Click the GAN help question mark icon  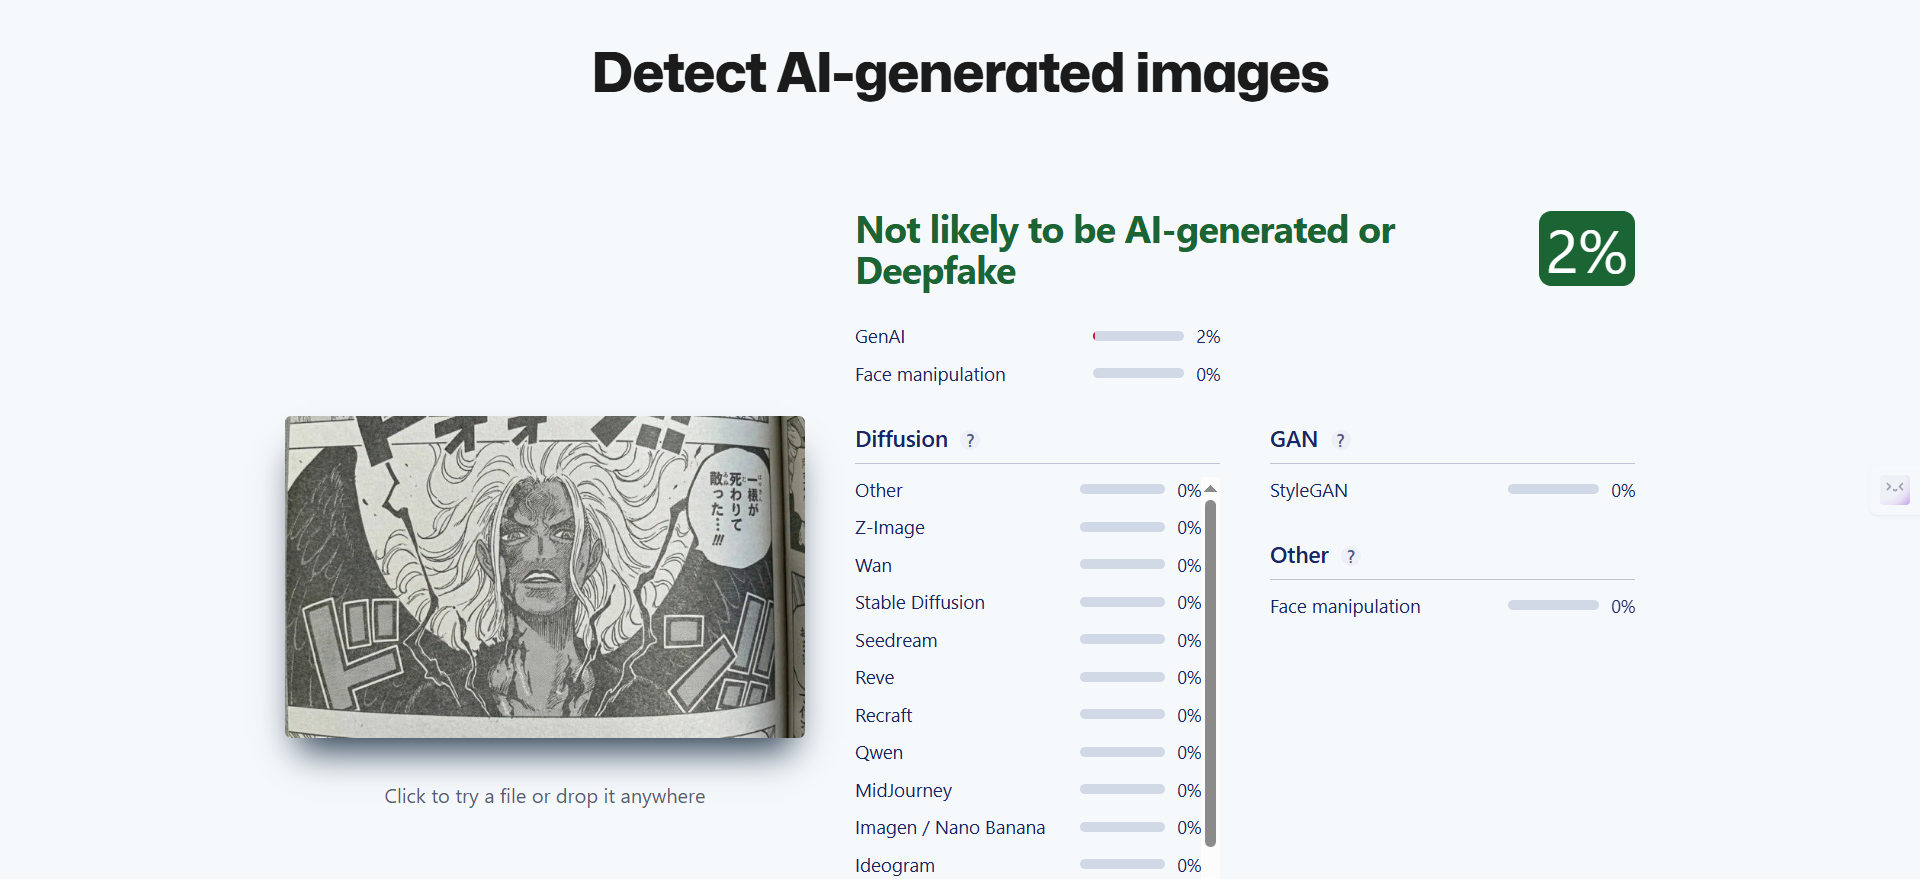[1340, 440]
